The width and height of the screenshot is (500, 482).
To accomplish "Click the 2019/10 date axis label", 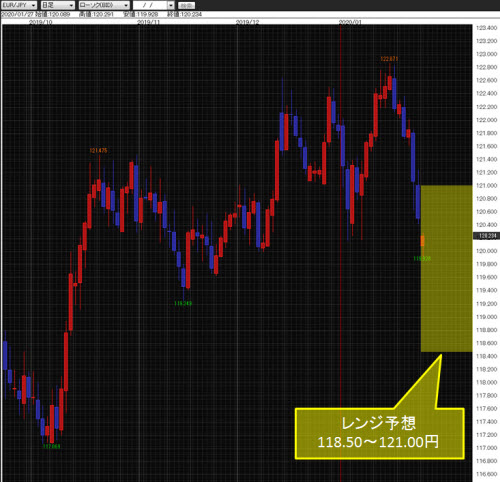I will point(41,22).
